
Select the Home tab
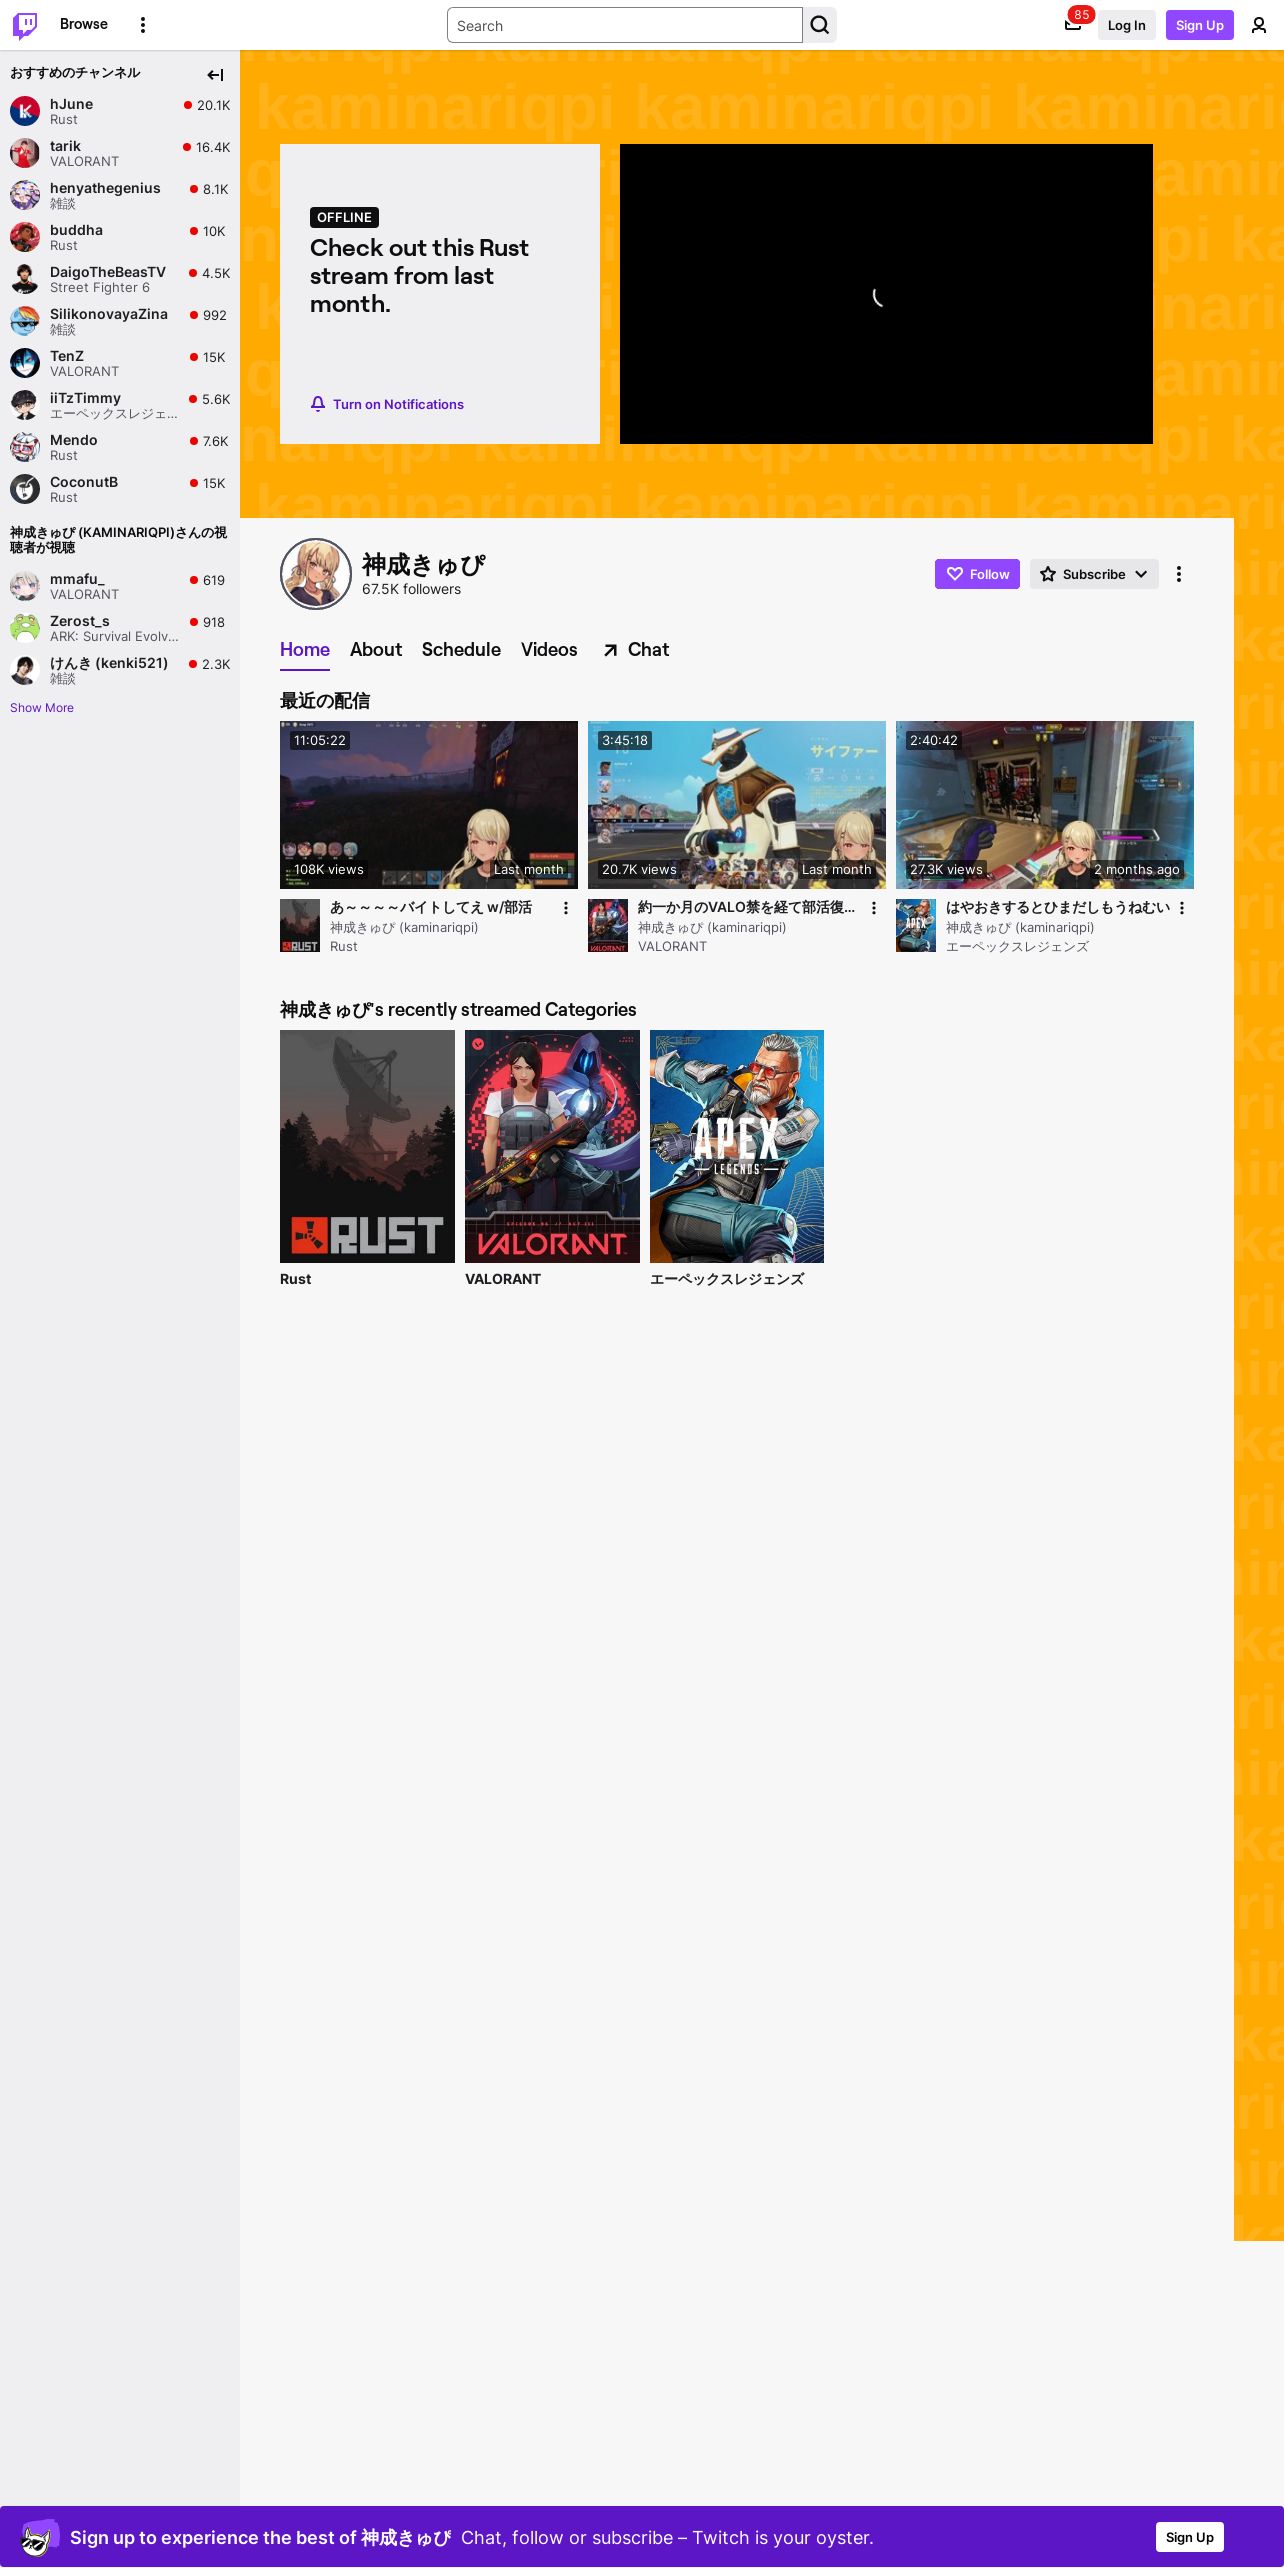(x=305, y=650)
